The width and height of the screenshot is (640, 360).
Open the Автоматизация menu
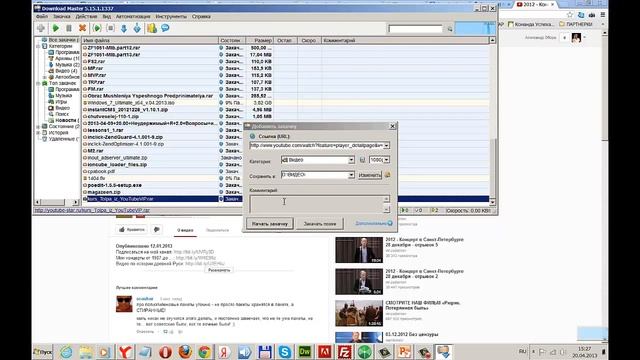133,17
